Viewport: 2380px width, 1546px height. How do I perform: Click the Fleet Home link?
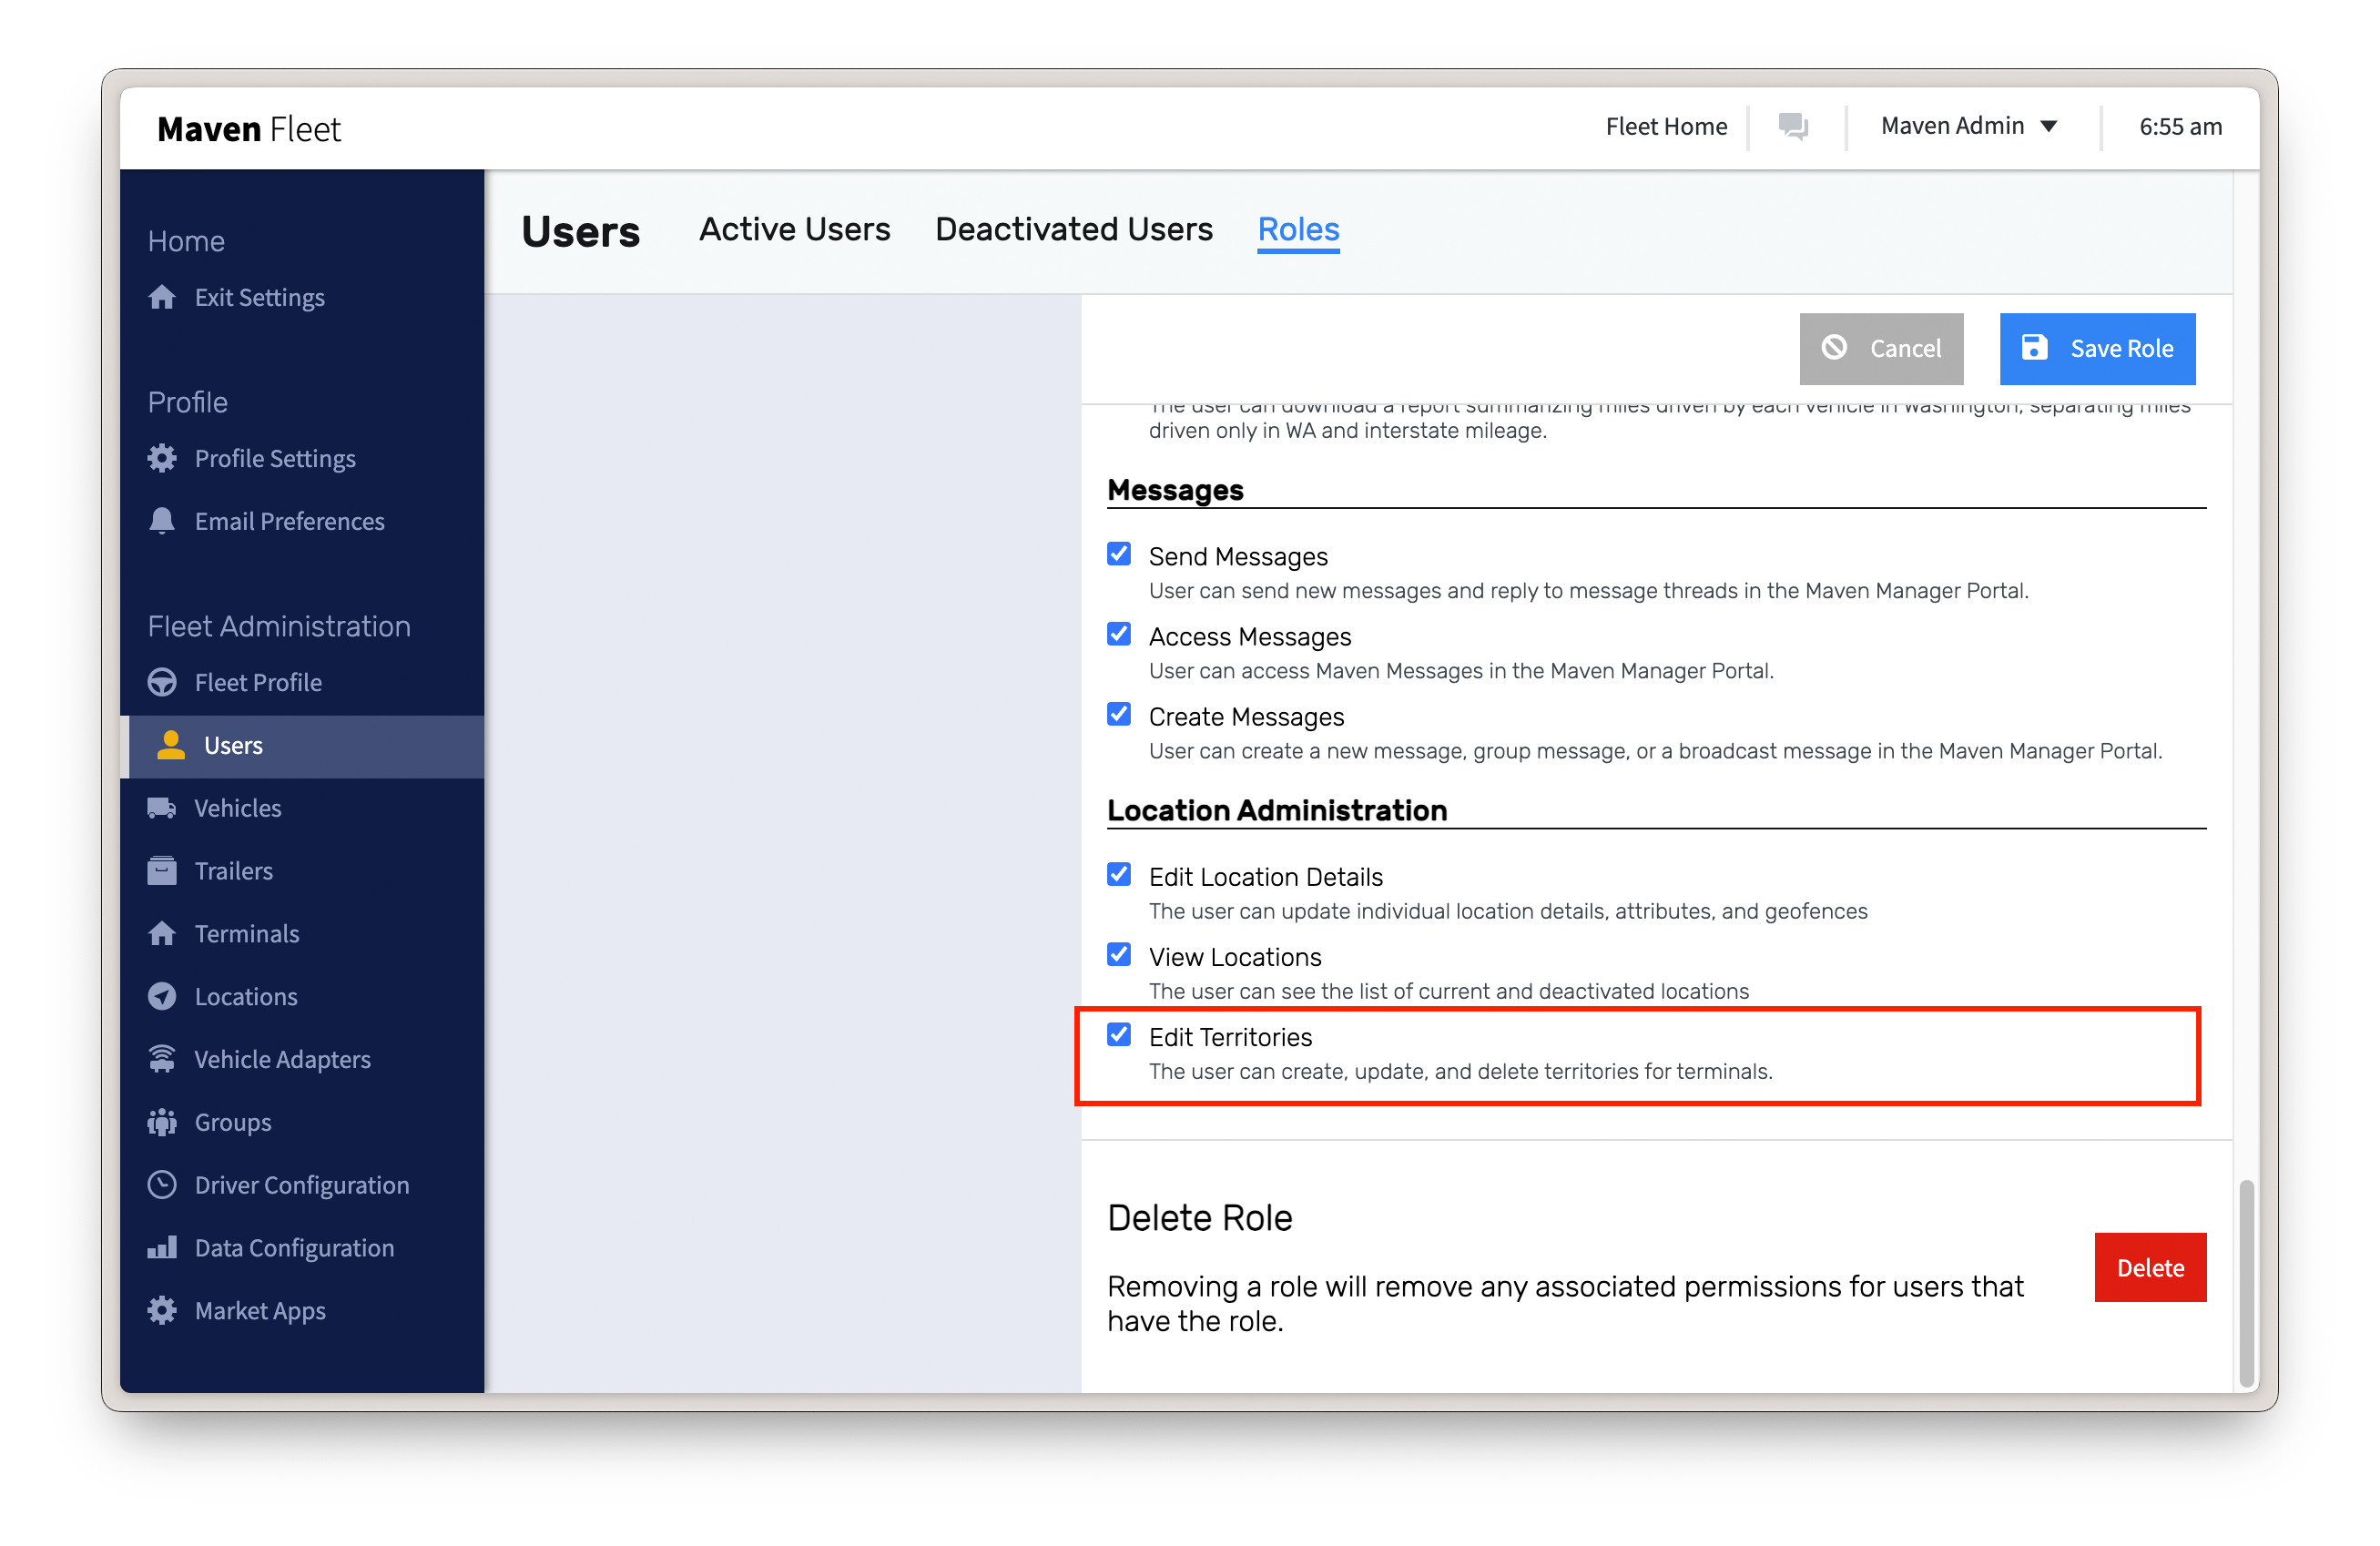pos(1666,127)
